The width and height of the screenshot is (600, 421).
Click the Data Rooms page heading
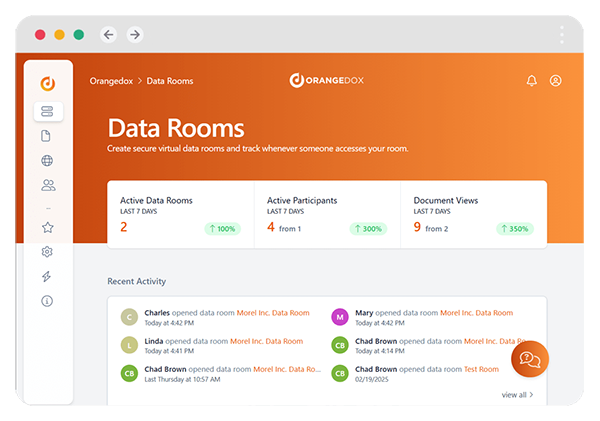[x=176, y=128]
